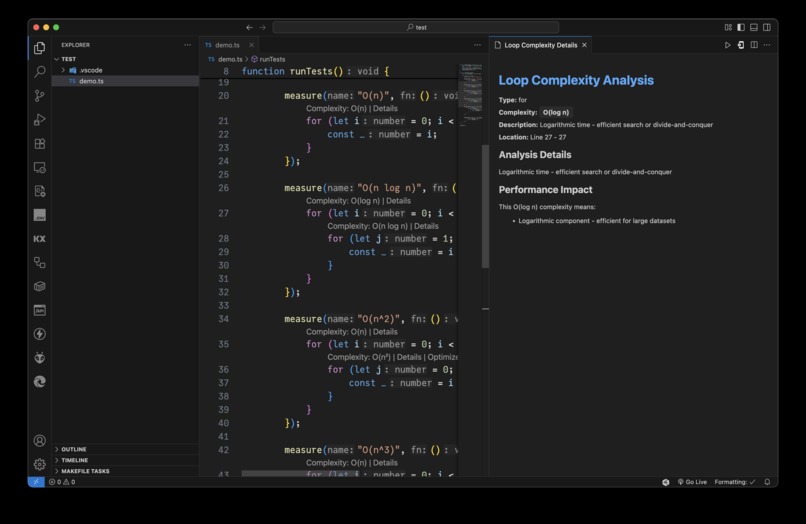Click the Loop Complexity Analysis heading
Viewport: 806px width, 524px height.
[576, 80]
